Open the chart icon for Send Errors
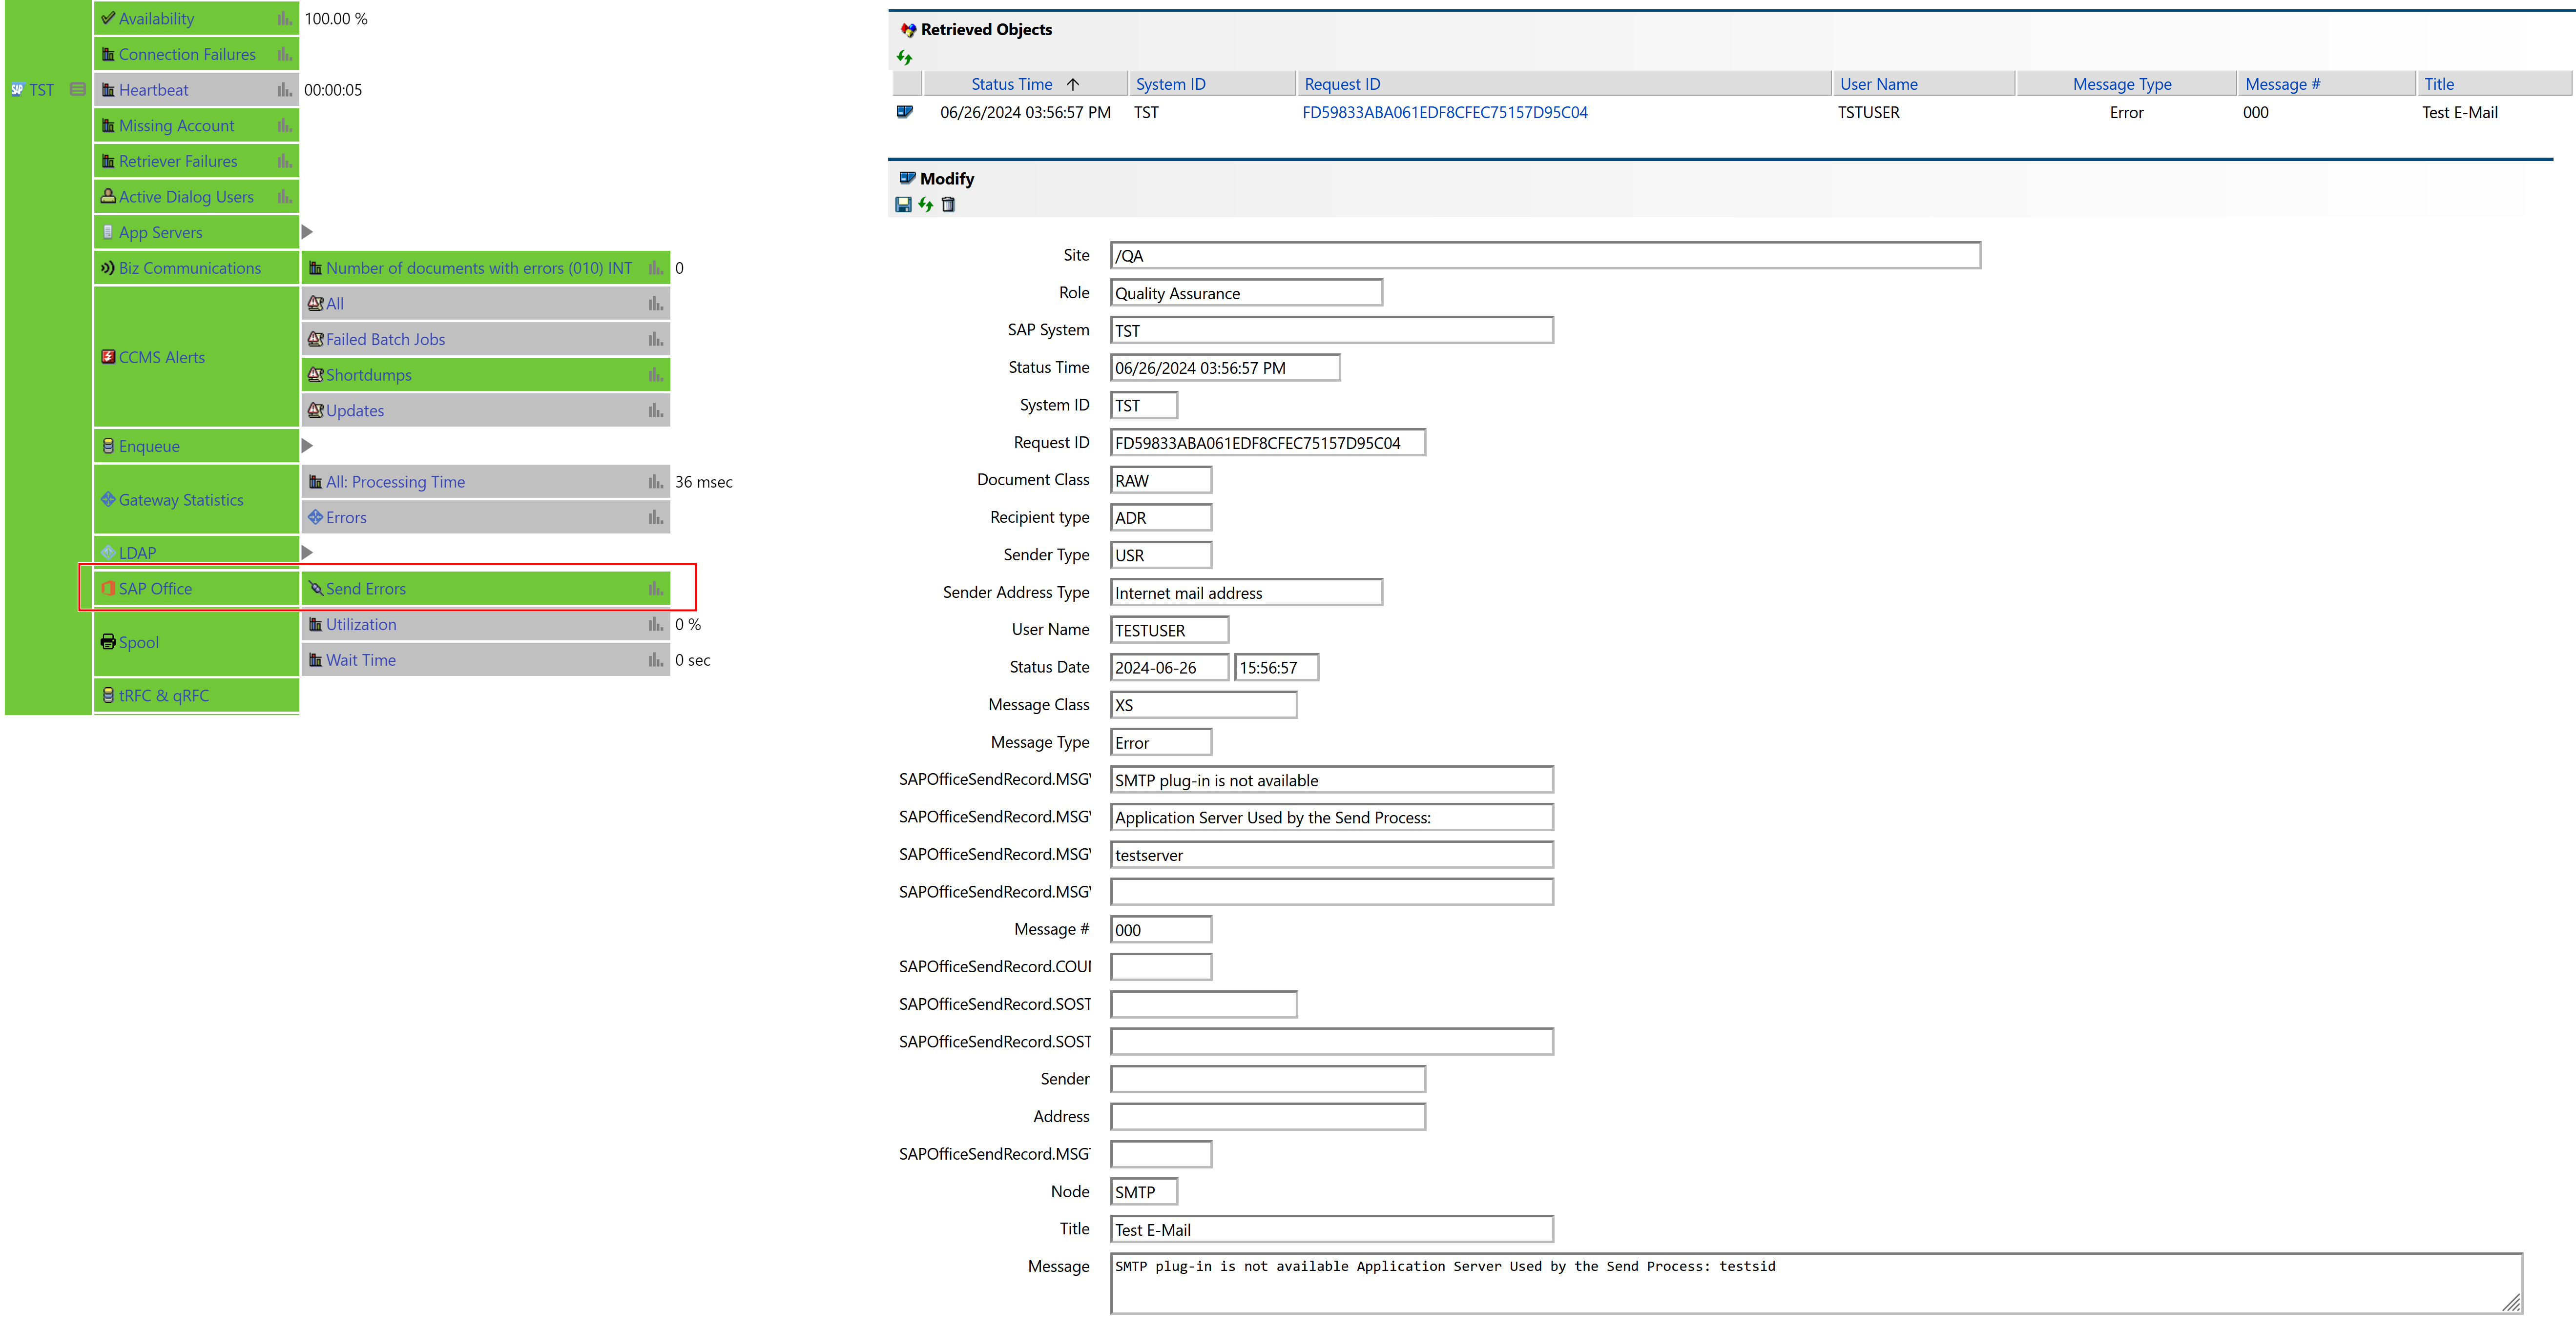The height and width of the screenshot is (1330, 2576). tap(656, 589)
